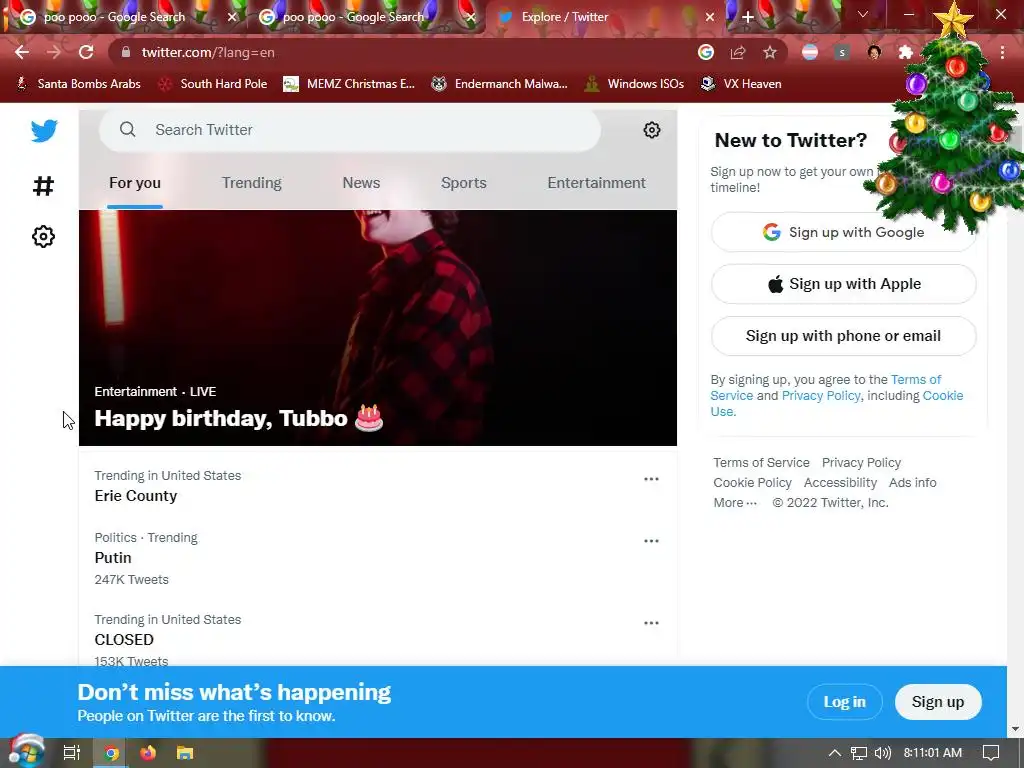The image size is (1024, 768).
Task: Open footer Ads info link
Action: (x=912, y=483)
